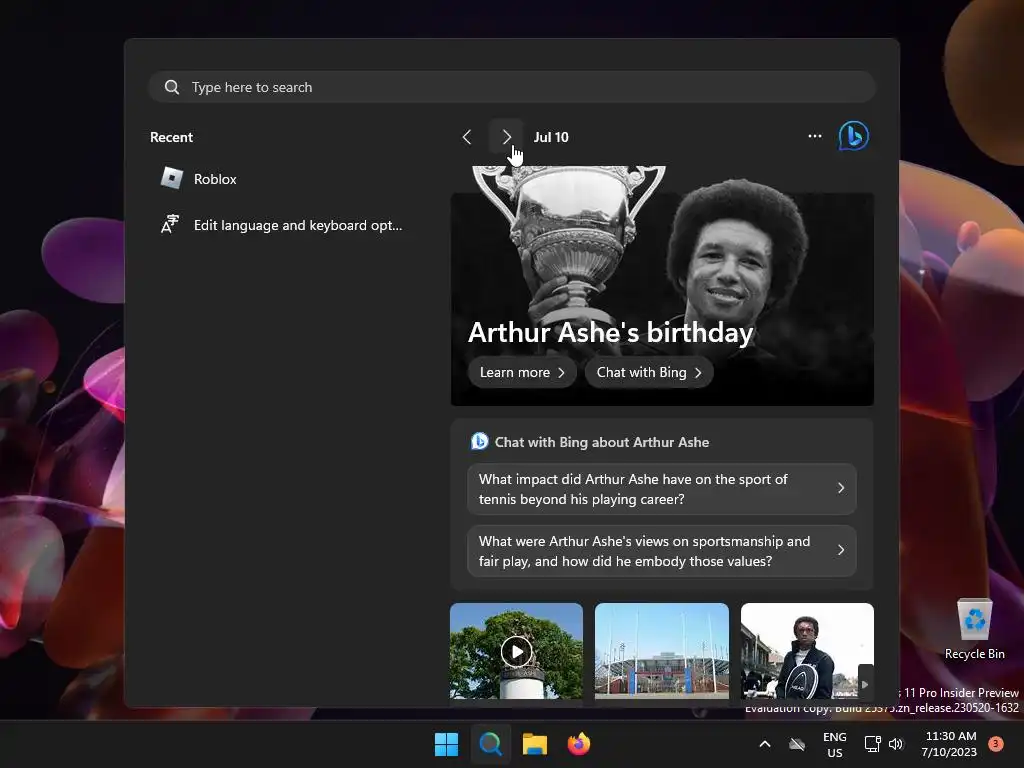Click the taskbar Search icon

(490, 744)
